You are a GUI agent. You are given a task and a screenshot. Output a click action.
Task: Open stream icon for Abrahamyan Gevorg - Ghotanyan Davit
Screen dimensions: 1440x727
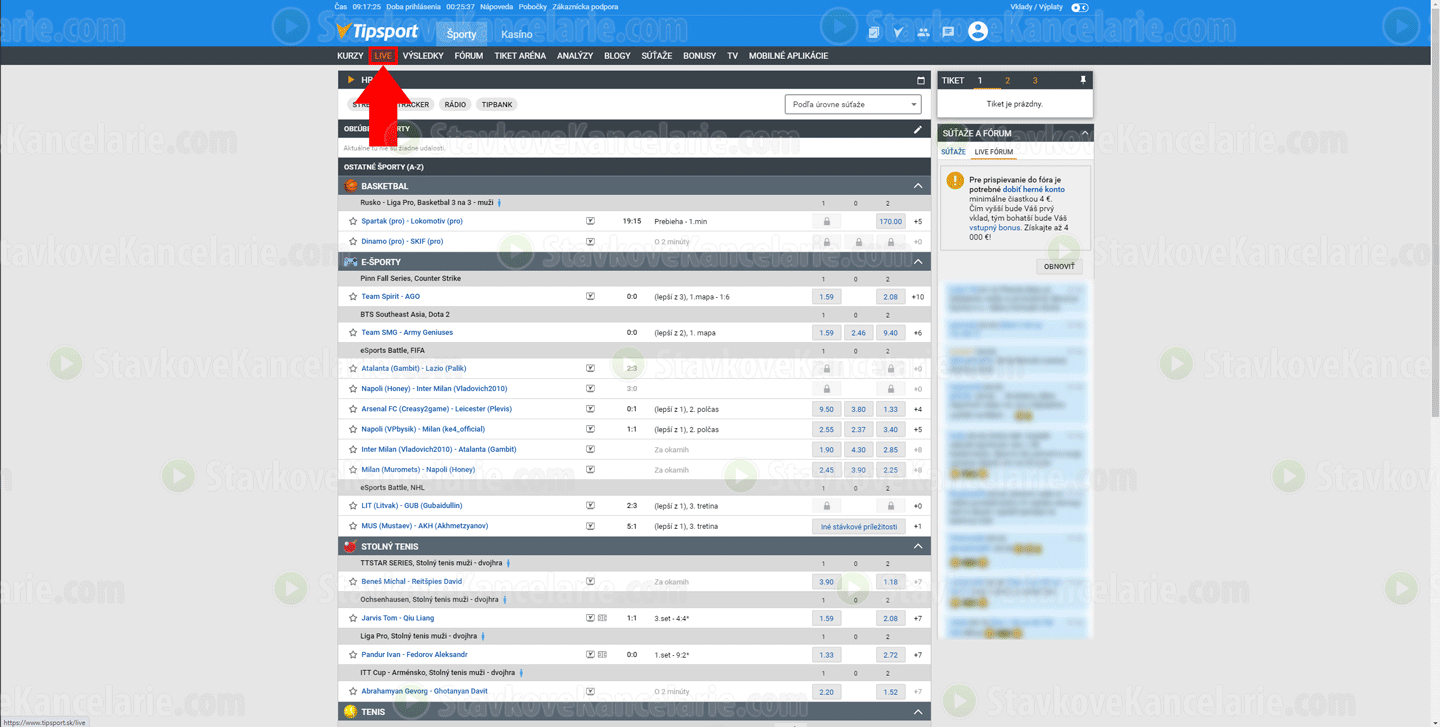click(590, 691)
